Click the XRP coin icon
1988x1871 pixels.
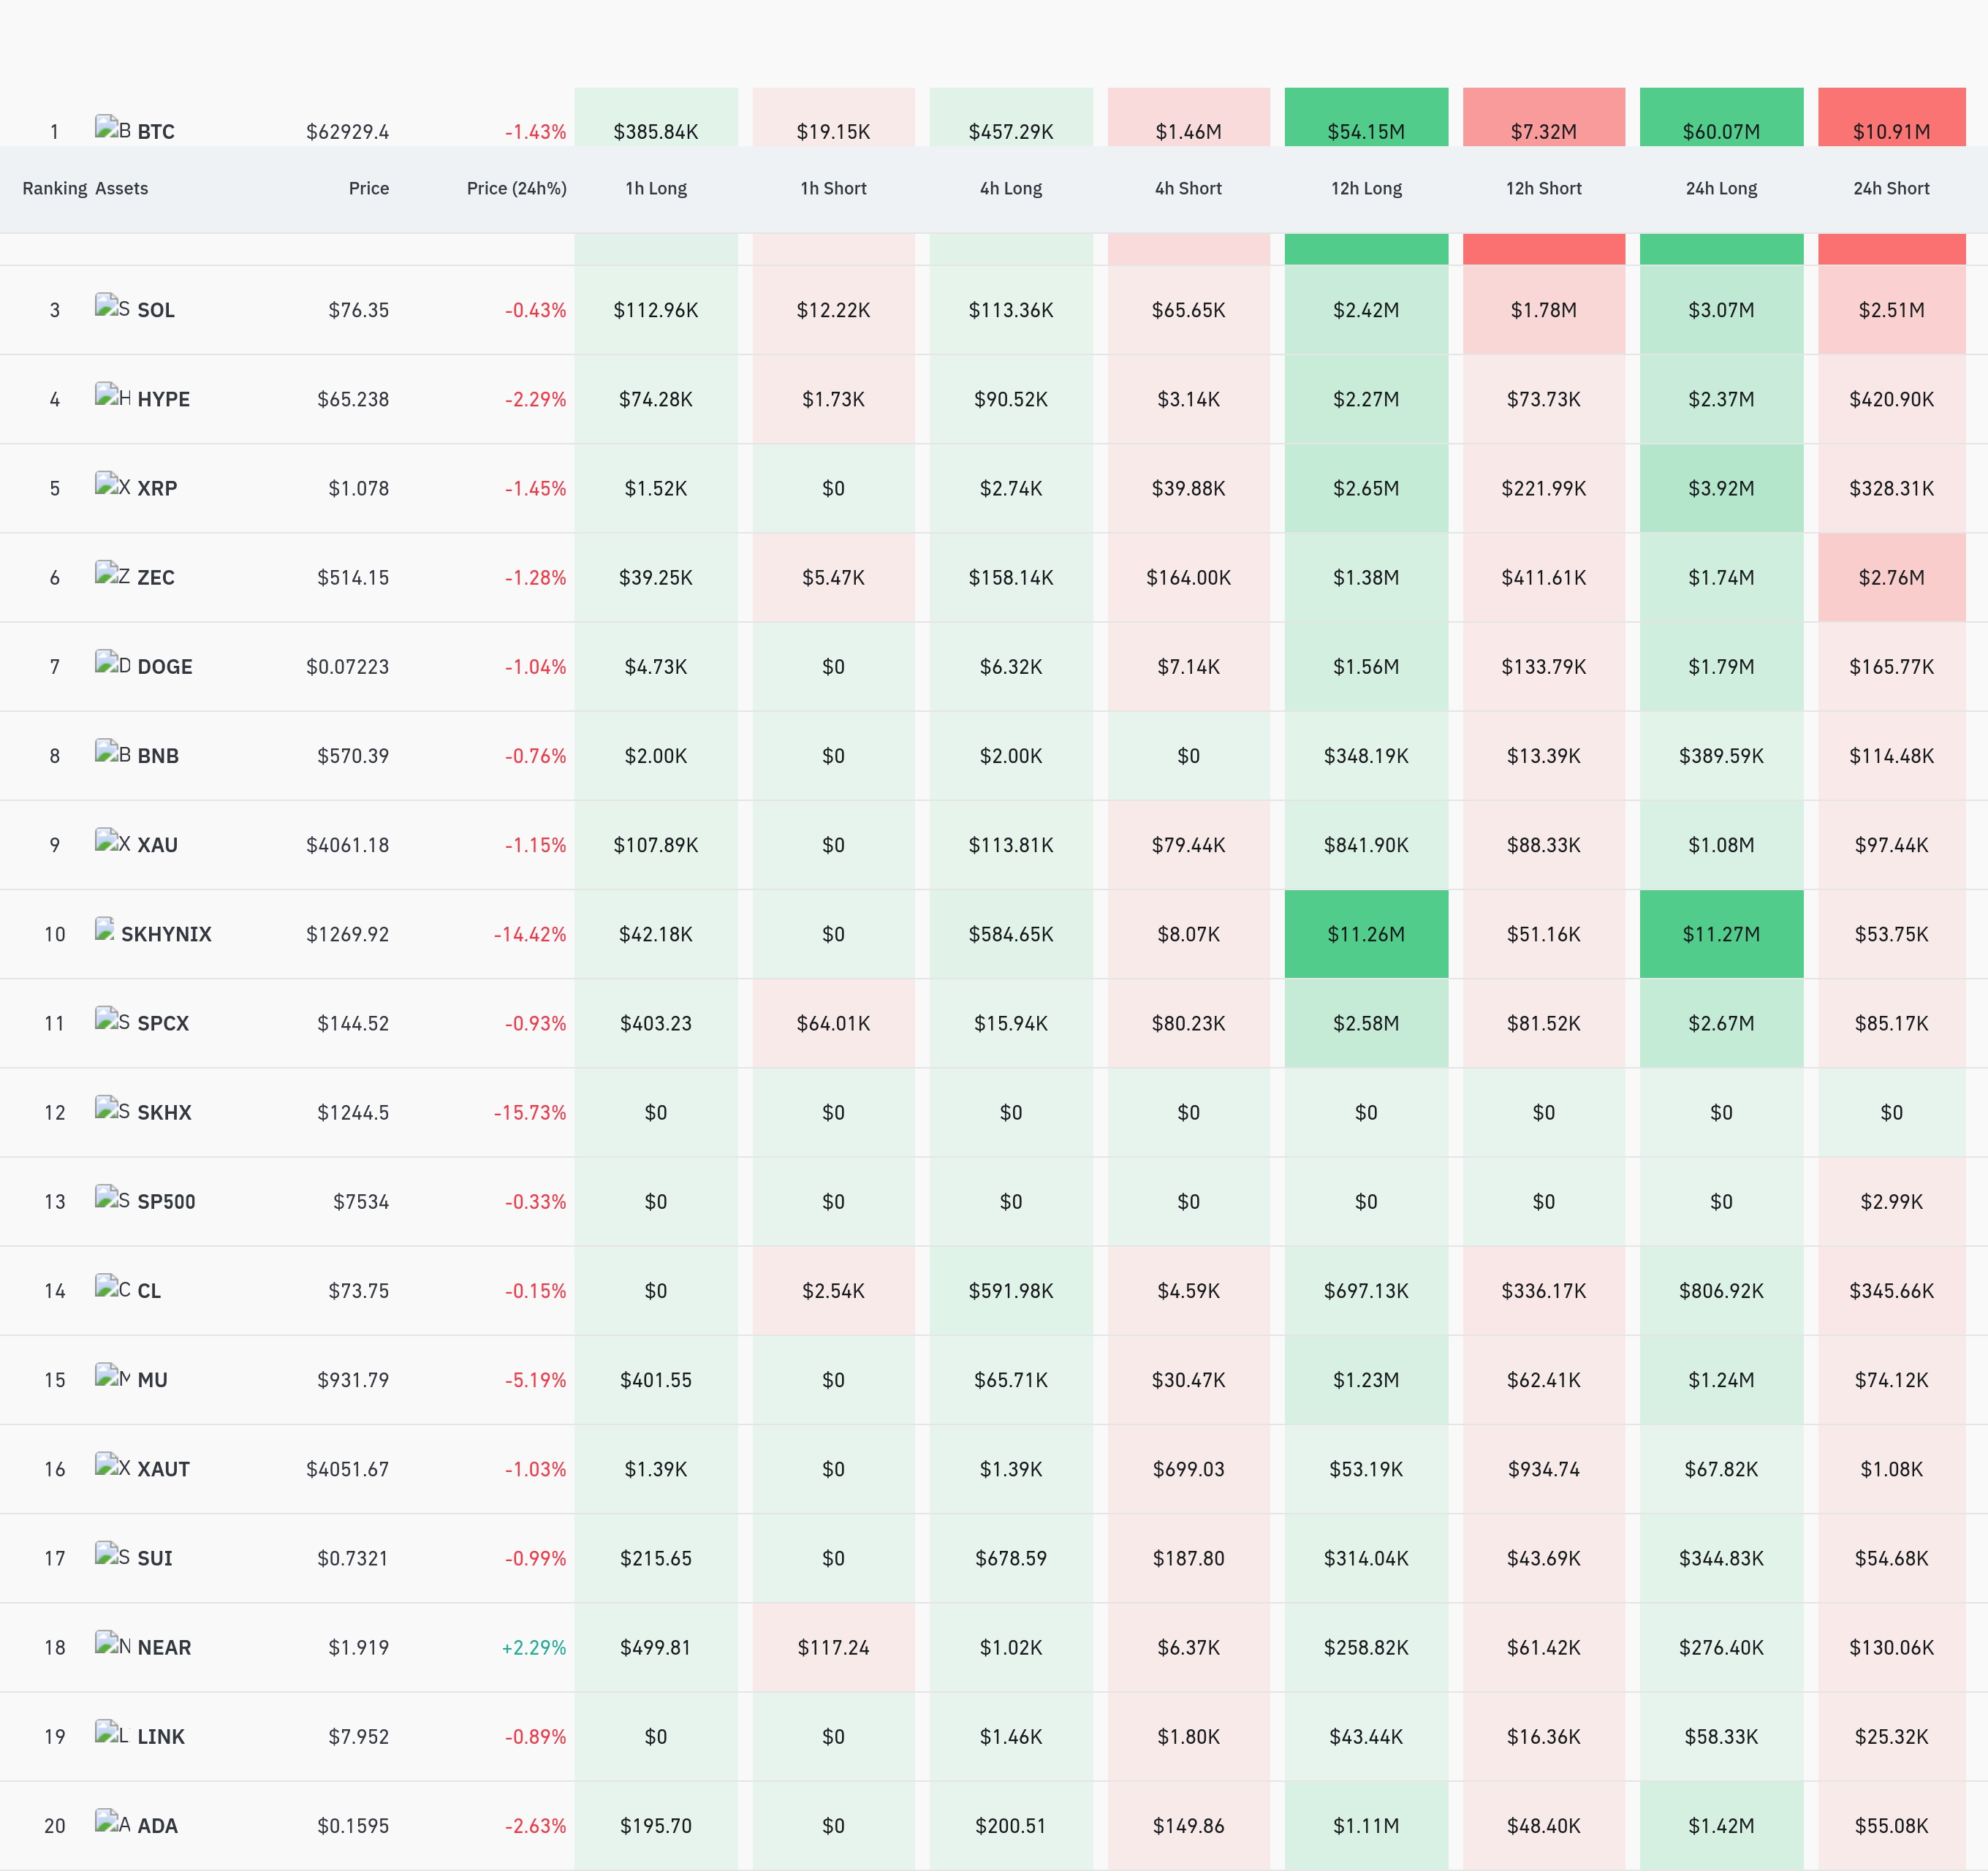pos(112,484)
